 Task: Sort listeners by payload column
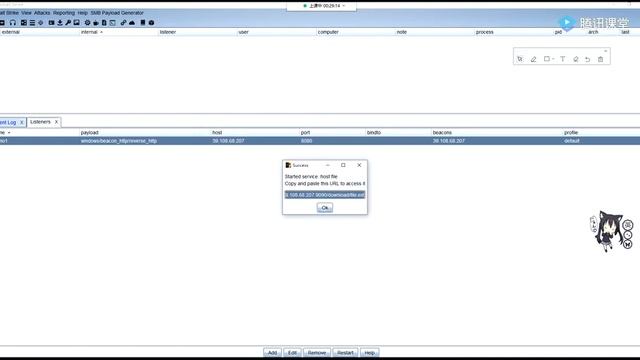point(89,133)
